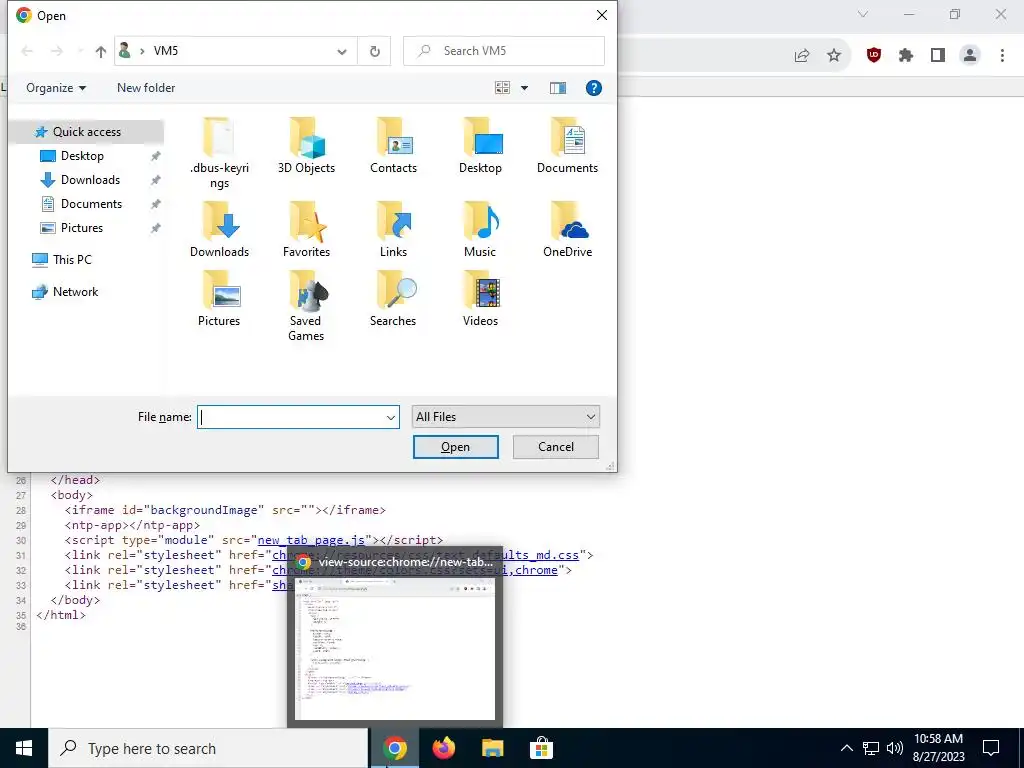The width and height of the screenshot is (1024, 768).
Task: Click the VM5 breadcrumb in address bar
Action: 166,51
